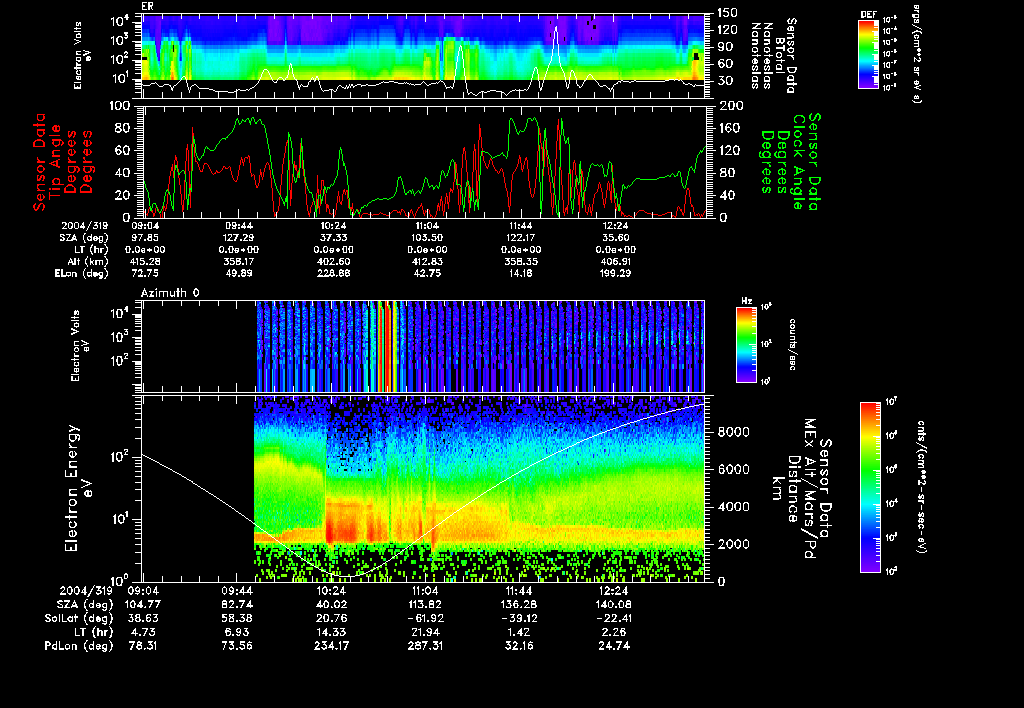
Task: Click altitude value 402.60
Action: point(333,261)
